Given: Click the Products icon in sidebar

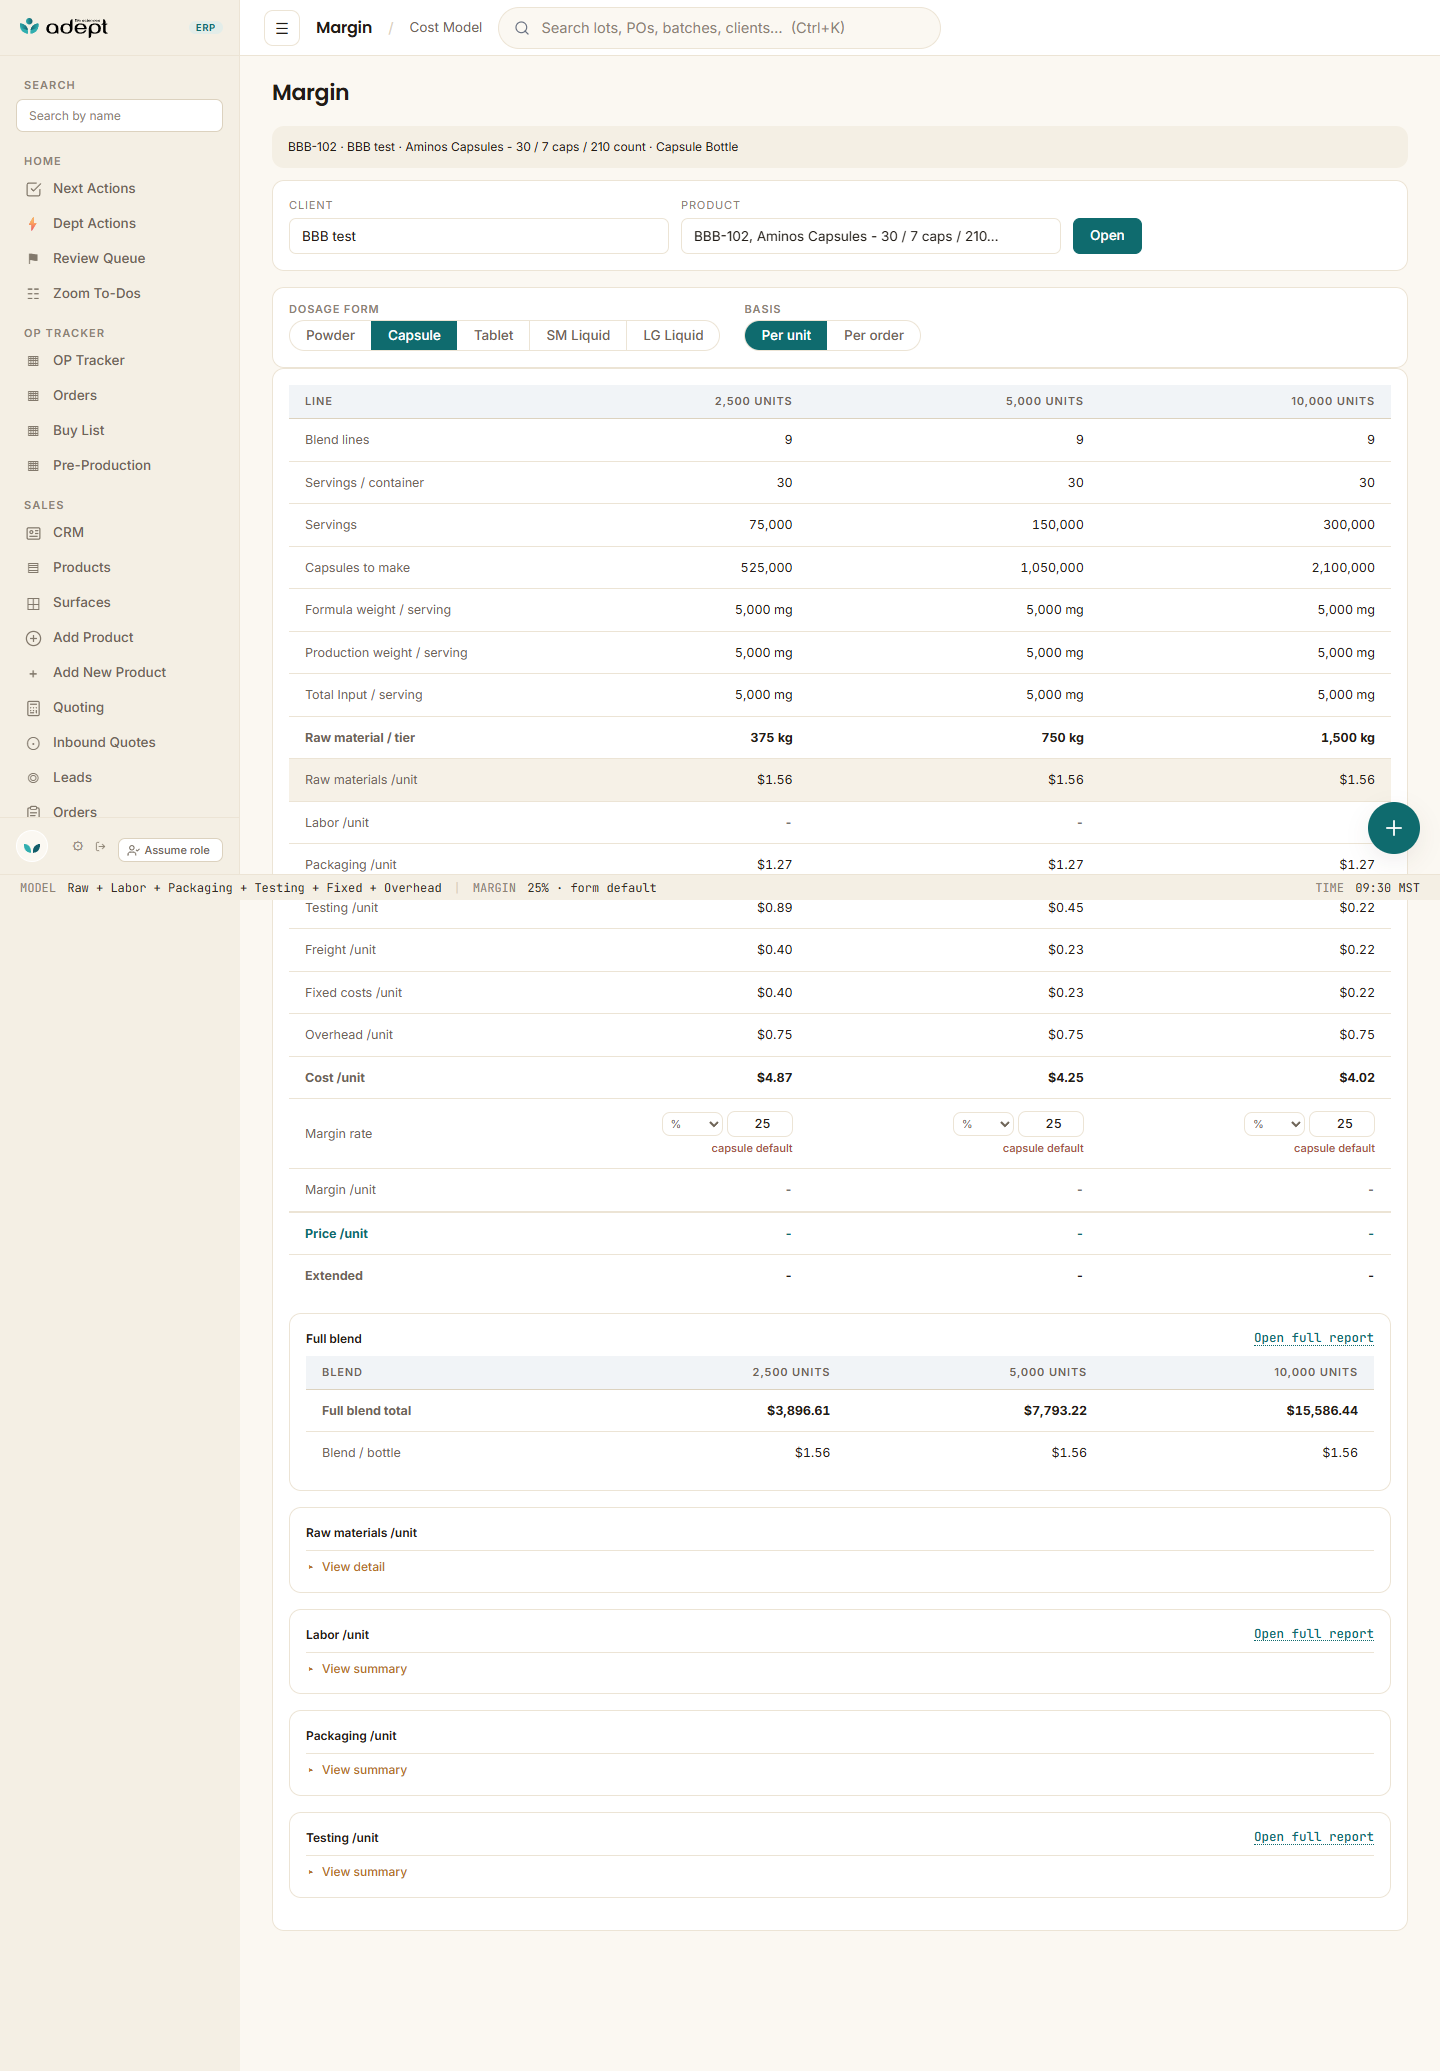Looking at the screenshot, I should (33, 568).
